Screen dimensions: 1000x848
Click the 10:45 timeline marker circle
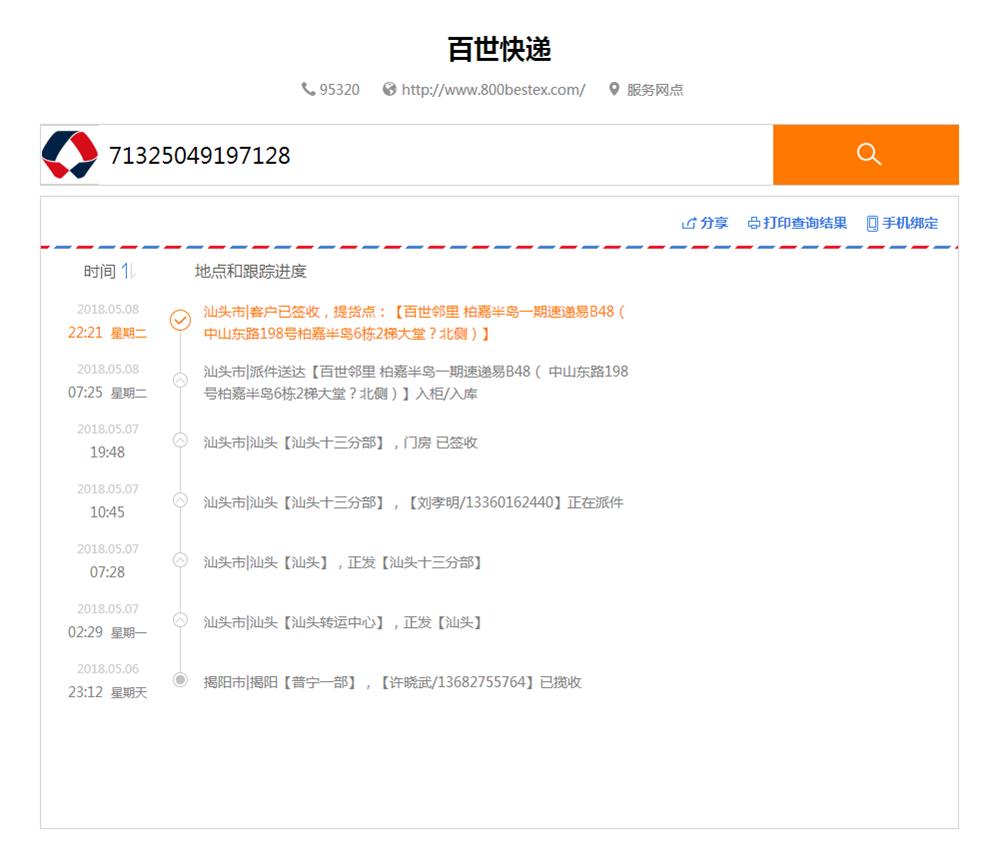click(x=180, y=500)
